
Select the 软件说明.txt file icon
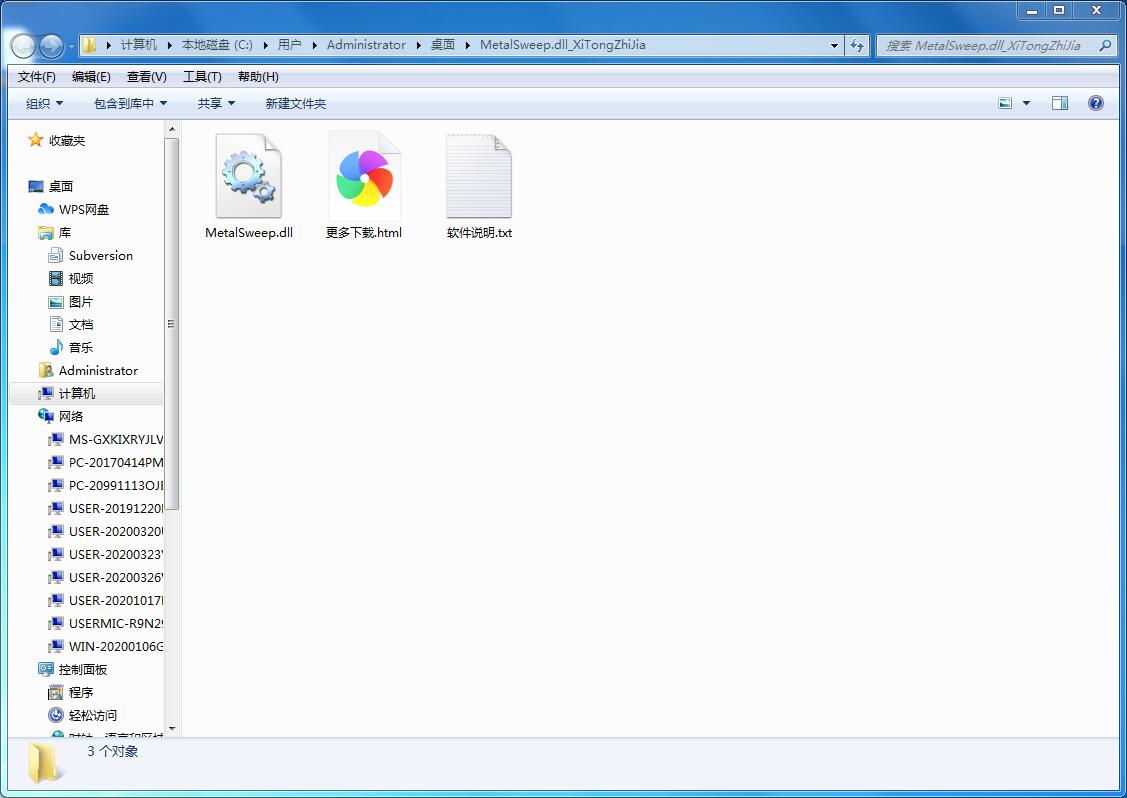tap(479, 176)
